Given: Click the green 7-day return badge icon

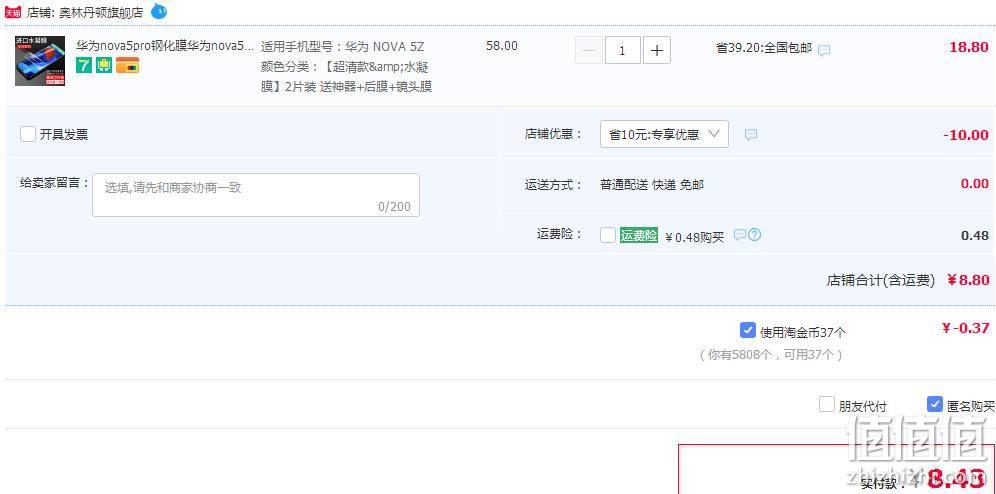Looking at the screenshot, I should 84,65.
